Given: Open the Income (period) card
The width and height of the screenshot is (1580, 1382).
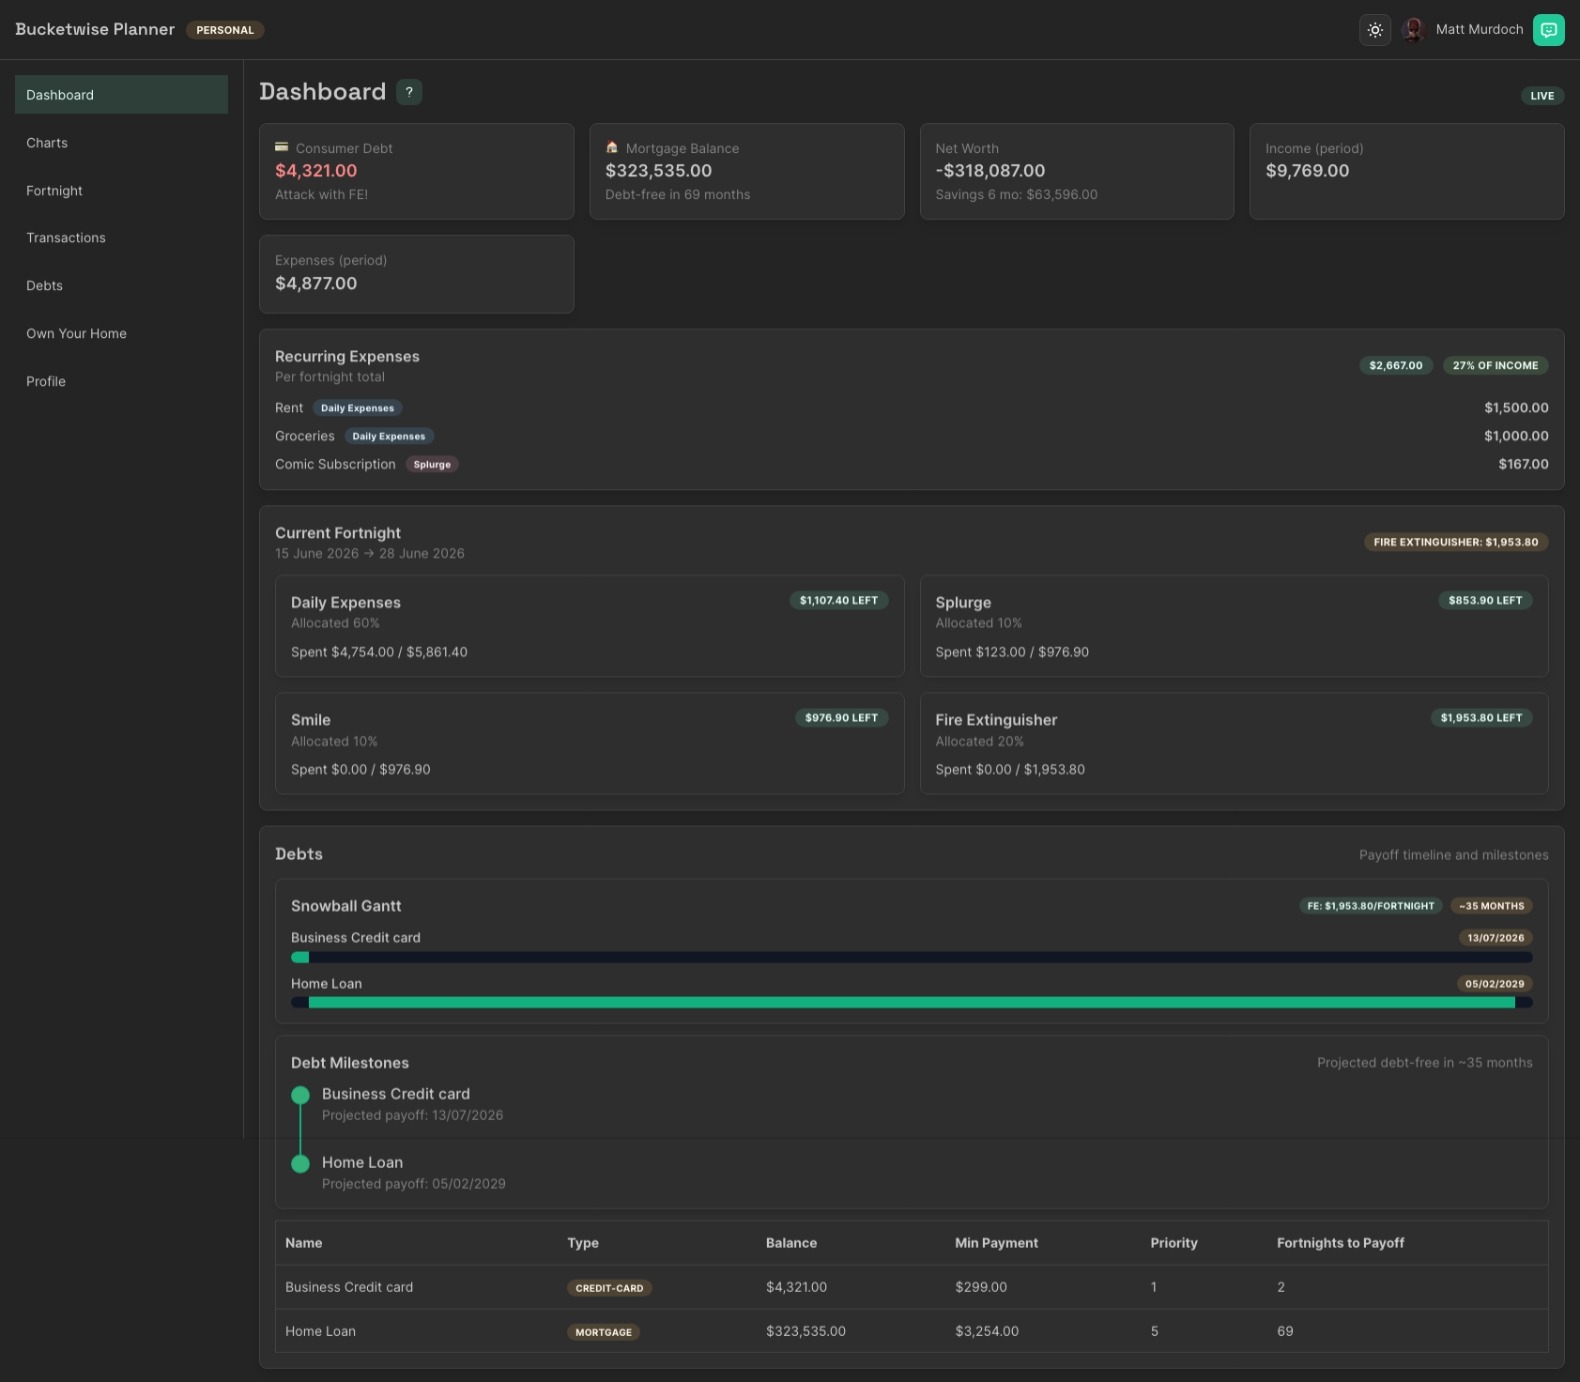Looking at the screenshot, I should [1406, 171].
